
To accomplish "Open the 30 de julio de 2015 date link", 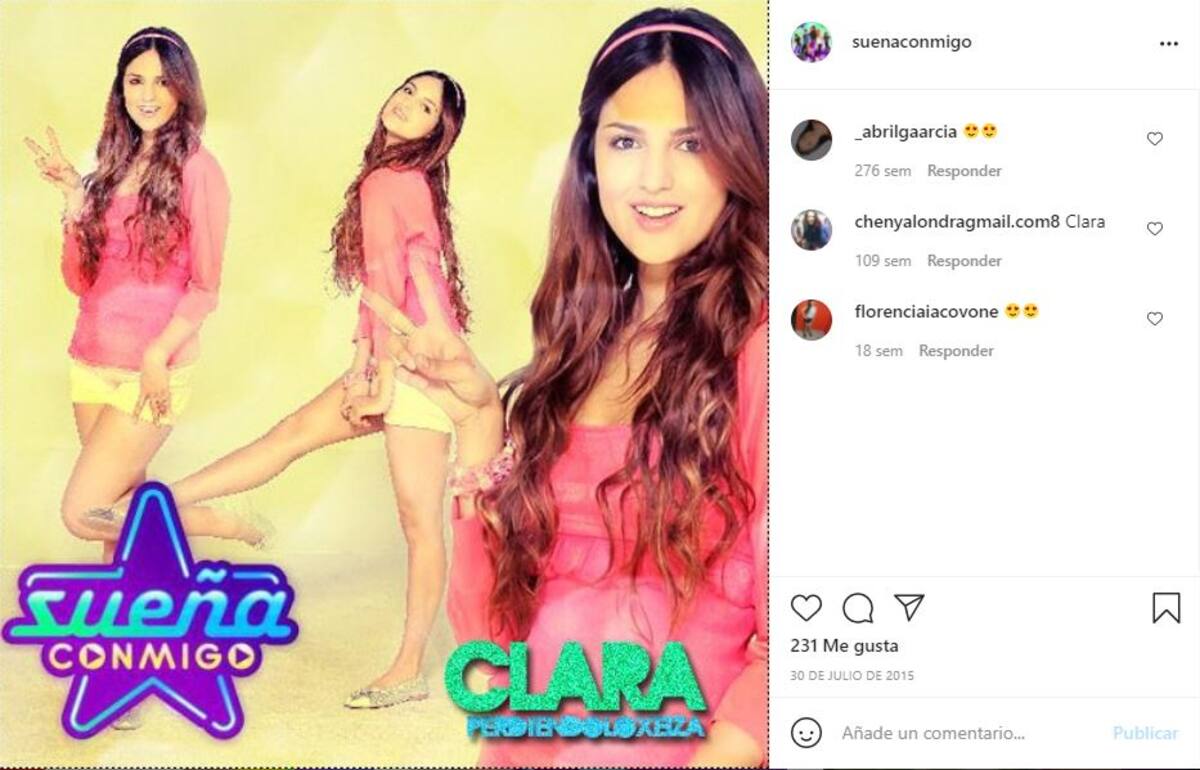I will tap(852, 676).
